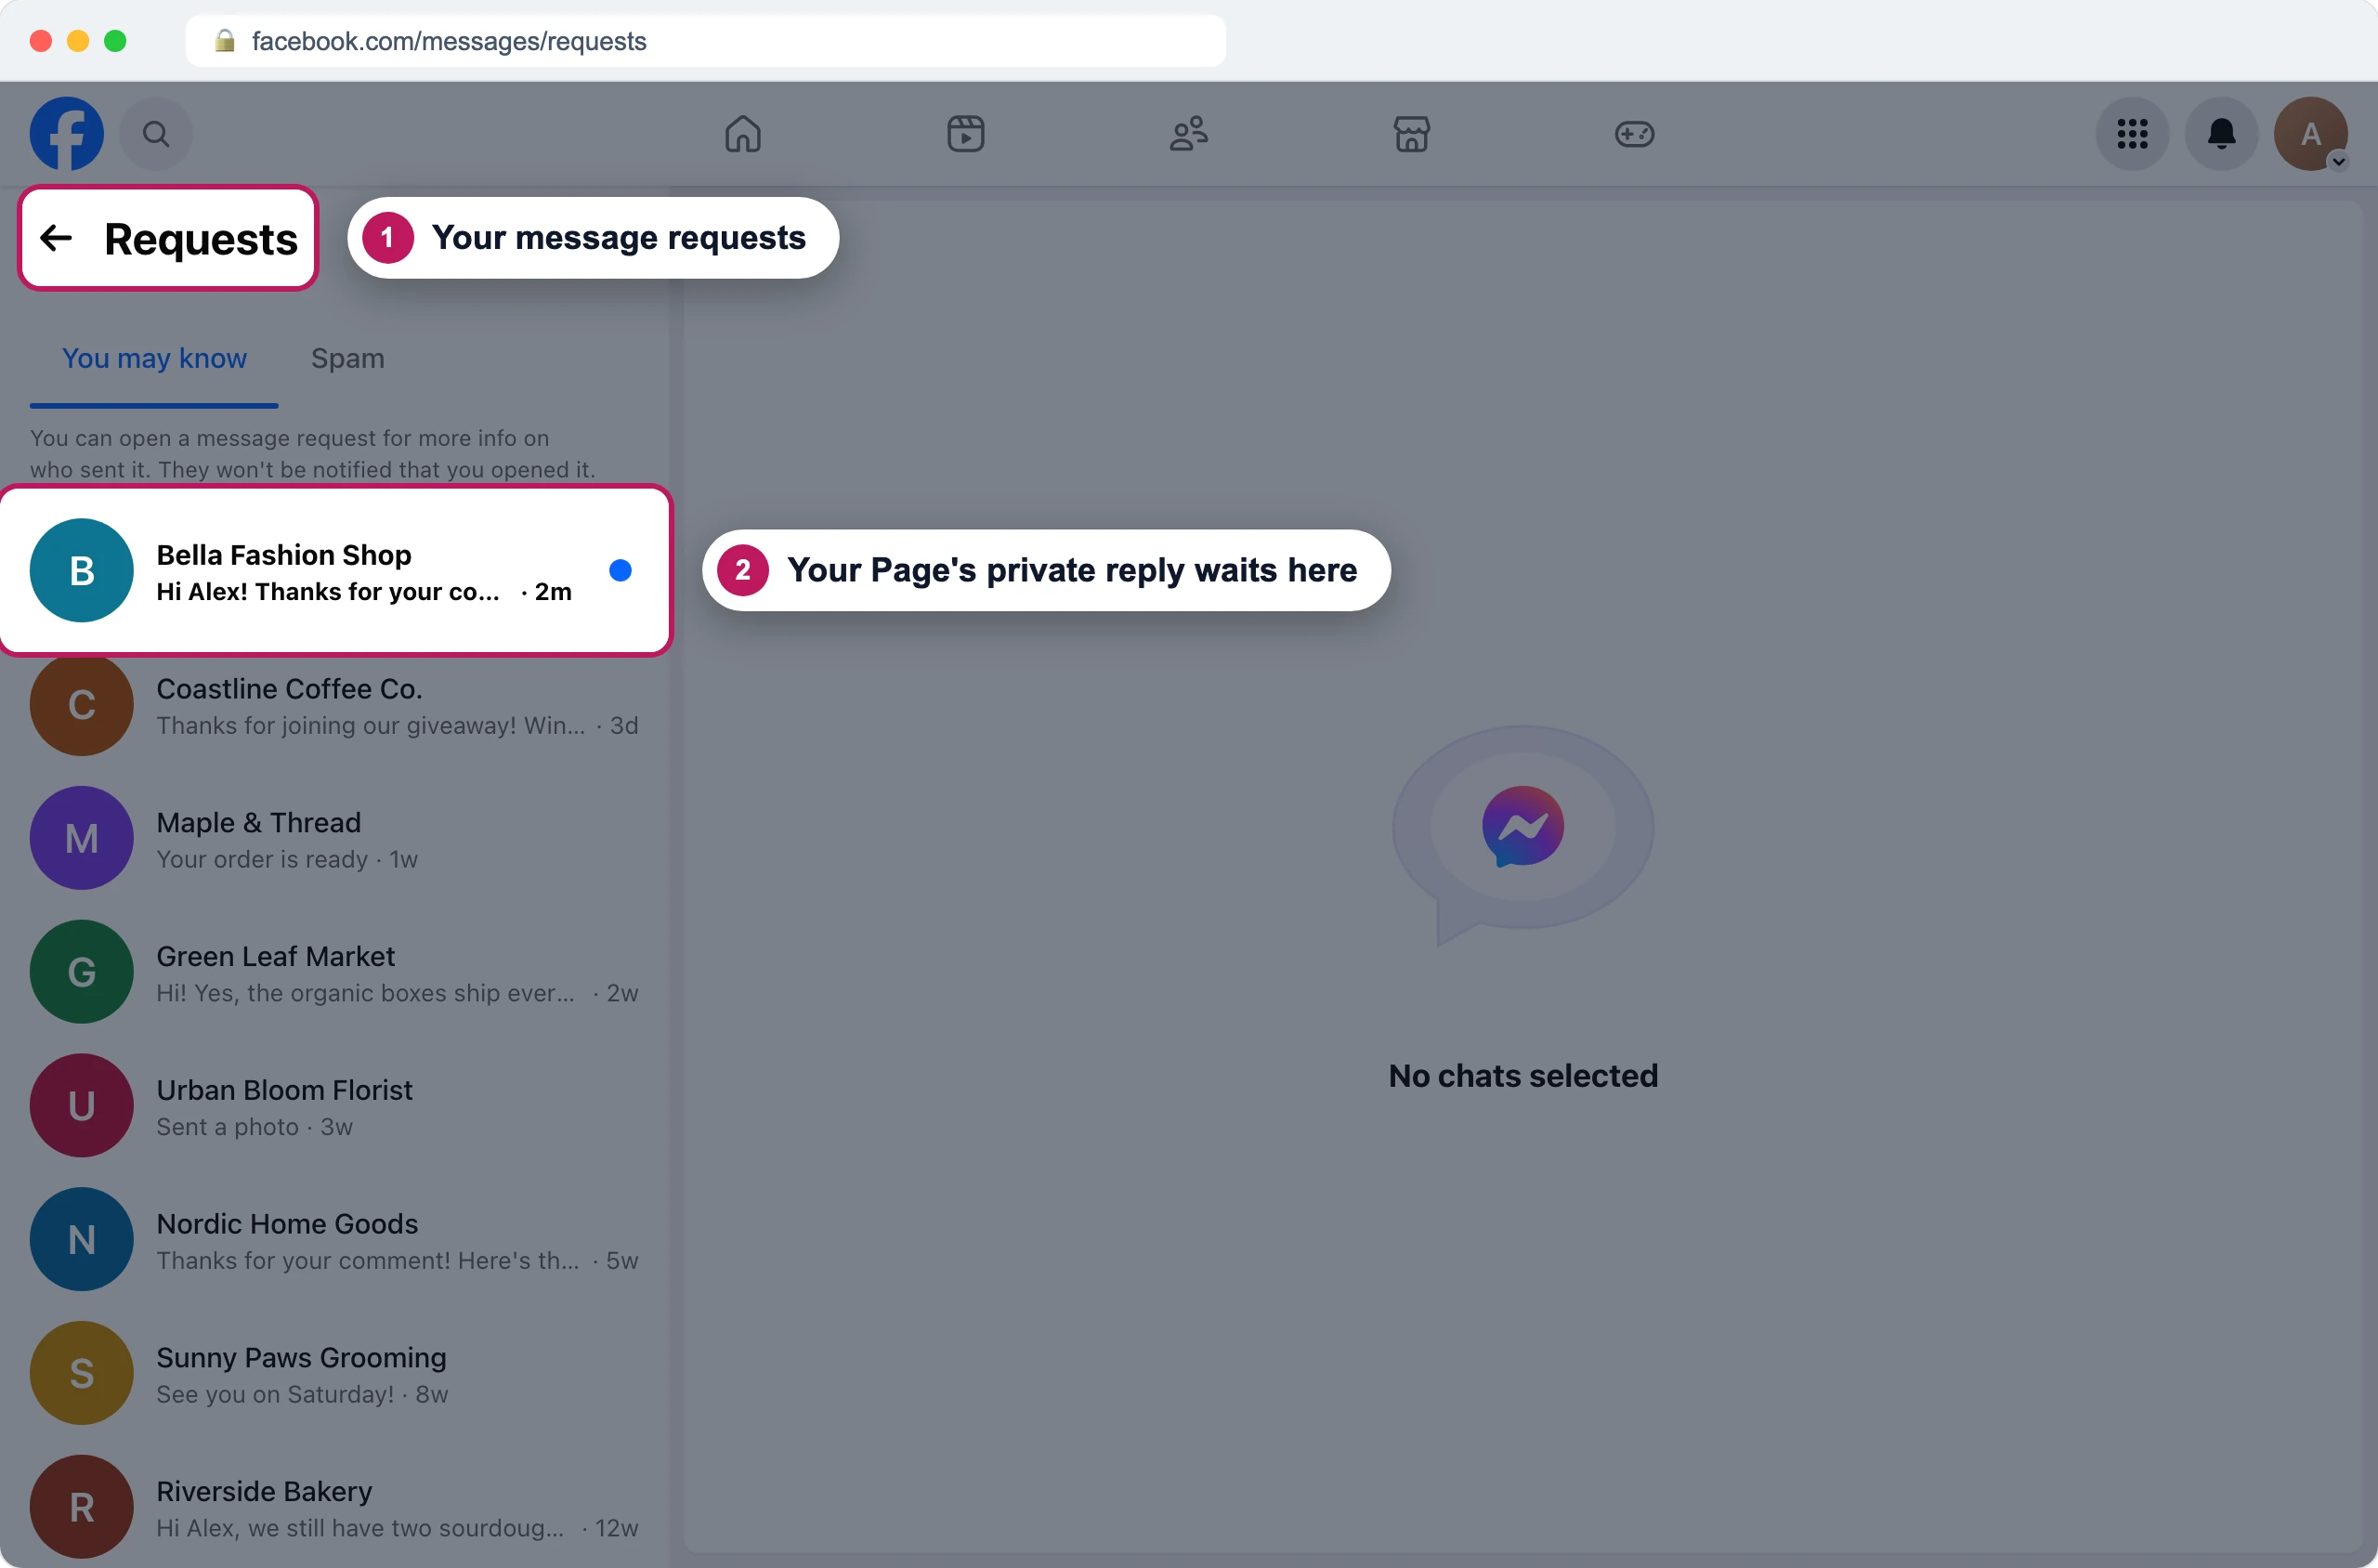
Task: Open the account profile avatar menu
Action: [2311, 133]
